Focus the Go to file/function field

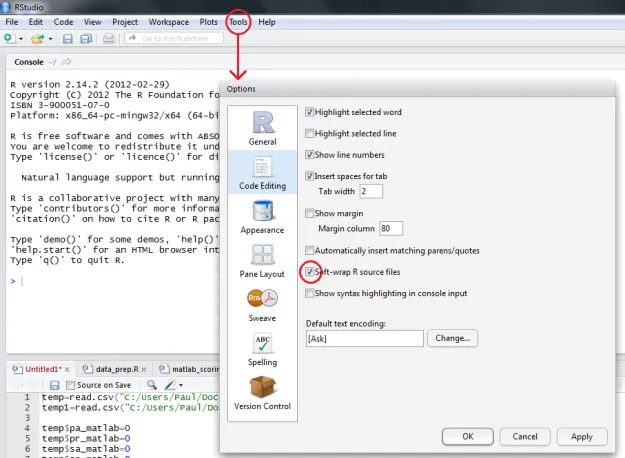tap(174, 38)
